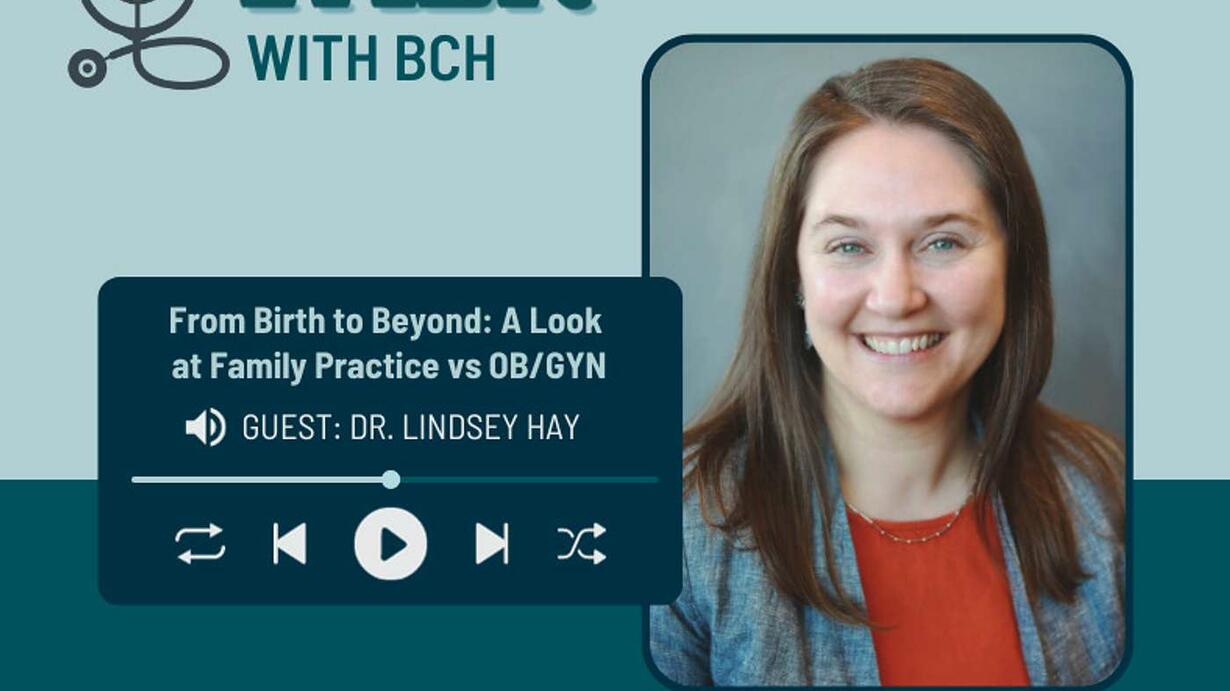Image resolution: width=1230 pixels, height=691 pixels.
Task: Click 'at Family Practice vs OB/GYN' line
Action: coord(389,366)
